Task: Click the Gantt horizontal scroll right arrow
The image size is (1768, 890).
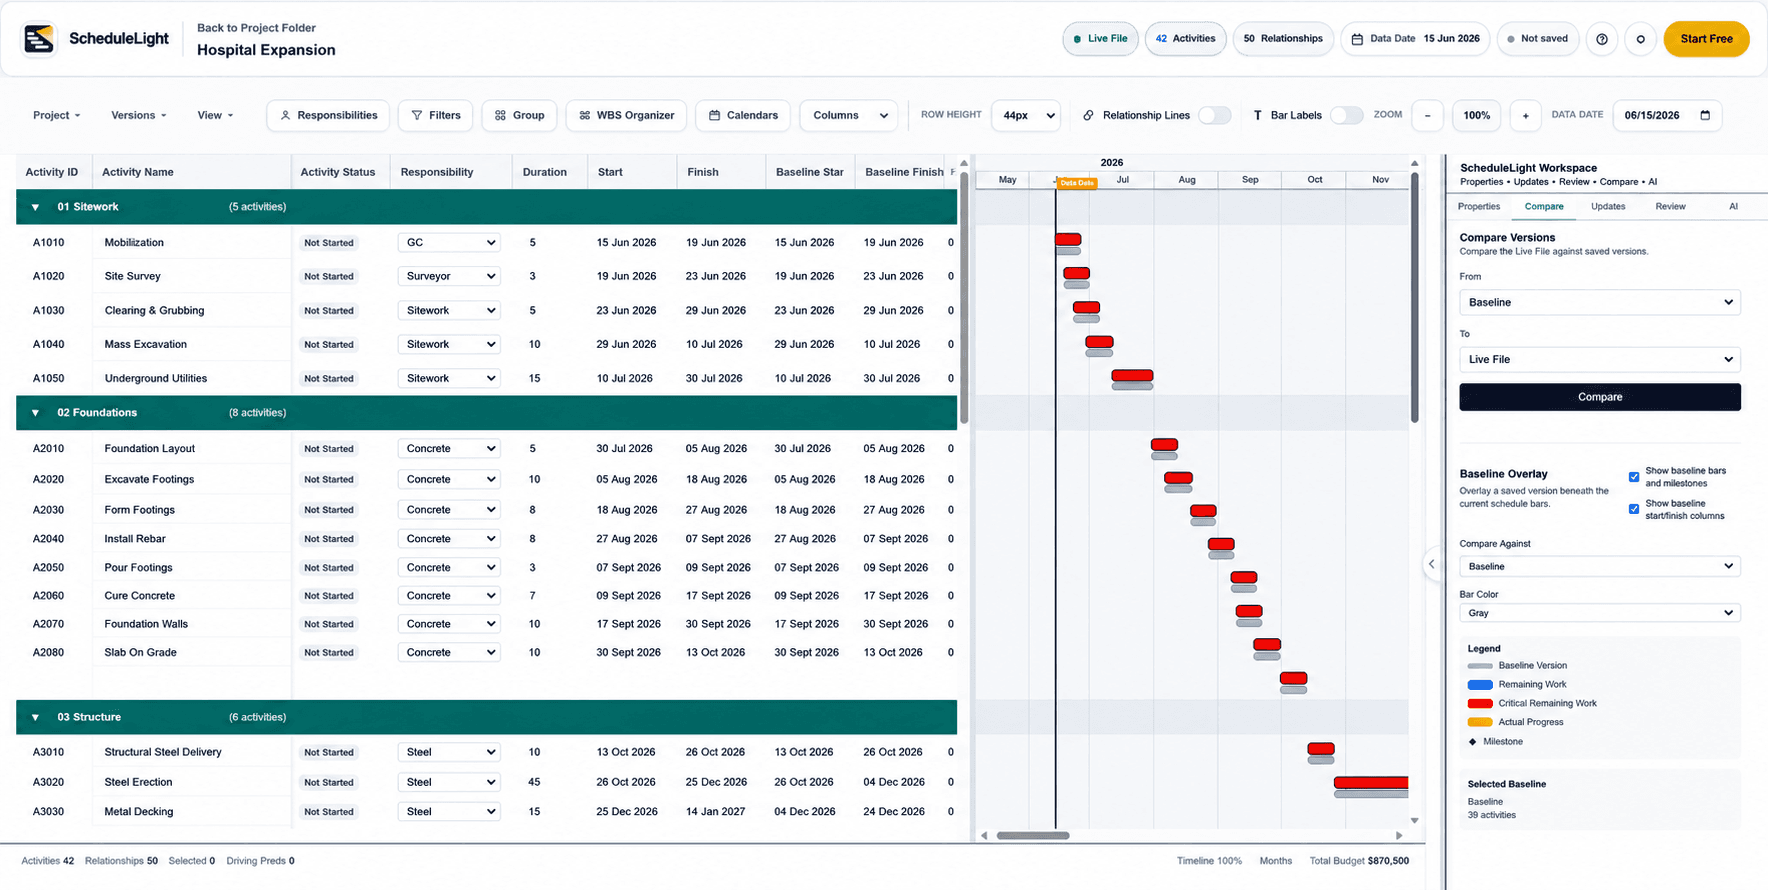Action: (1399, 835)
